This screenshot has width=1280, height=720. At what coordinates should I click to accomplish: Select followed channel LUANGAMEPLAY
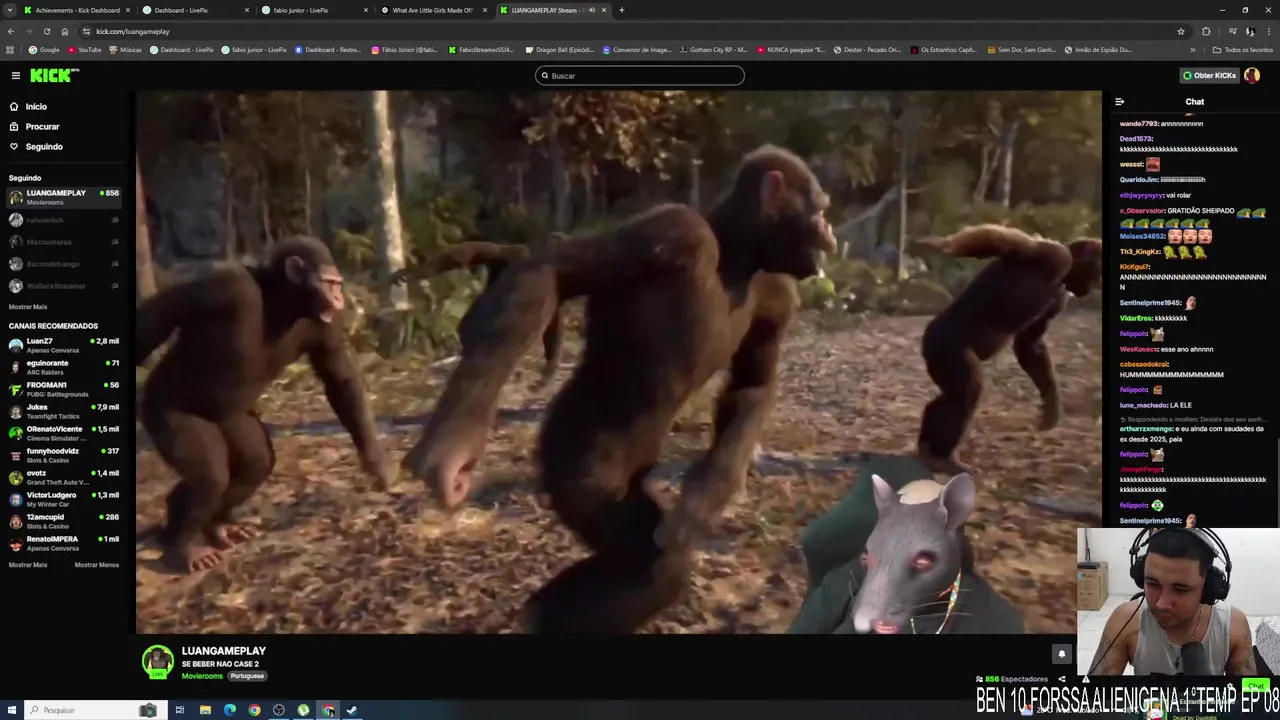point(64,196)
